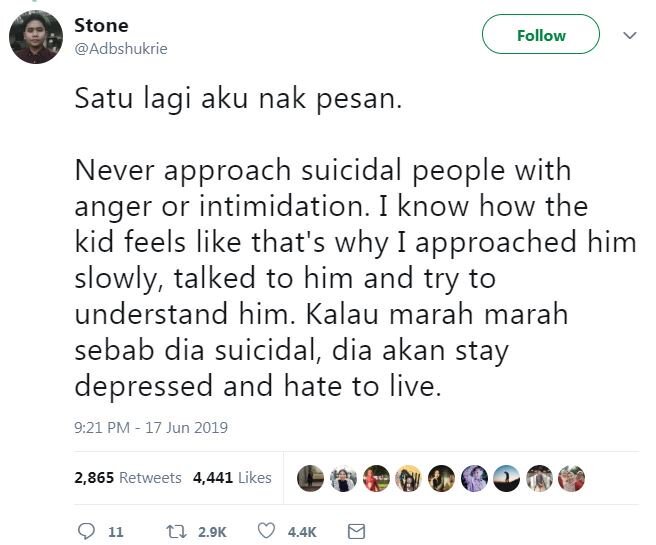This screenshot has width=656, height=545.
Task: Open the tweet options chevron dropdown
Action: 630,35
